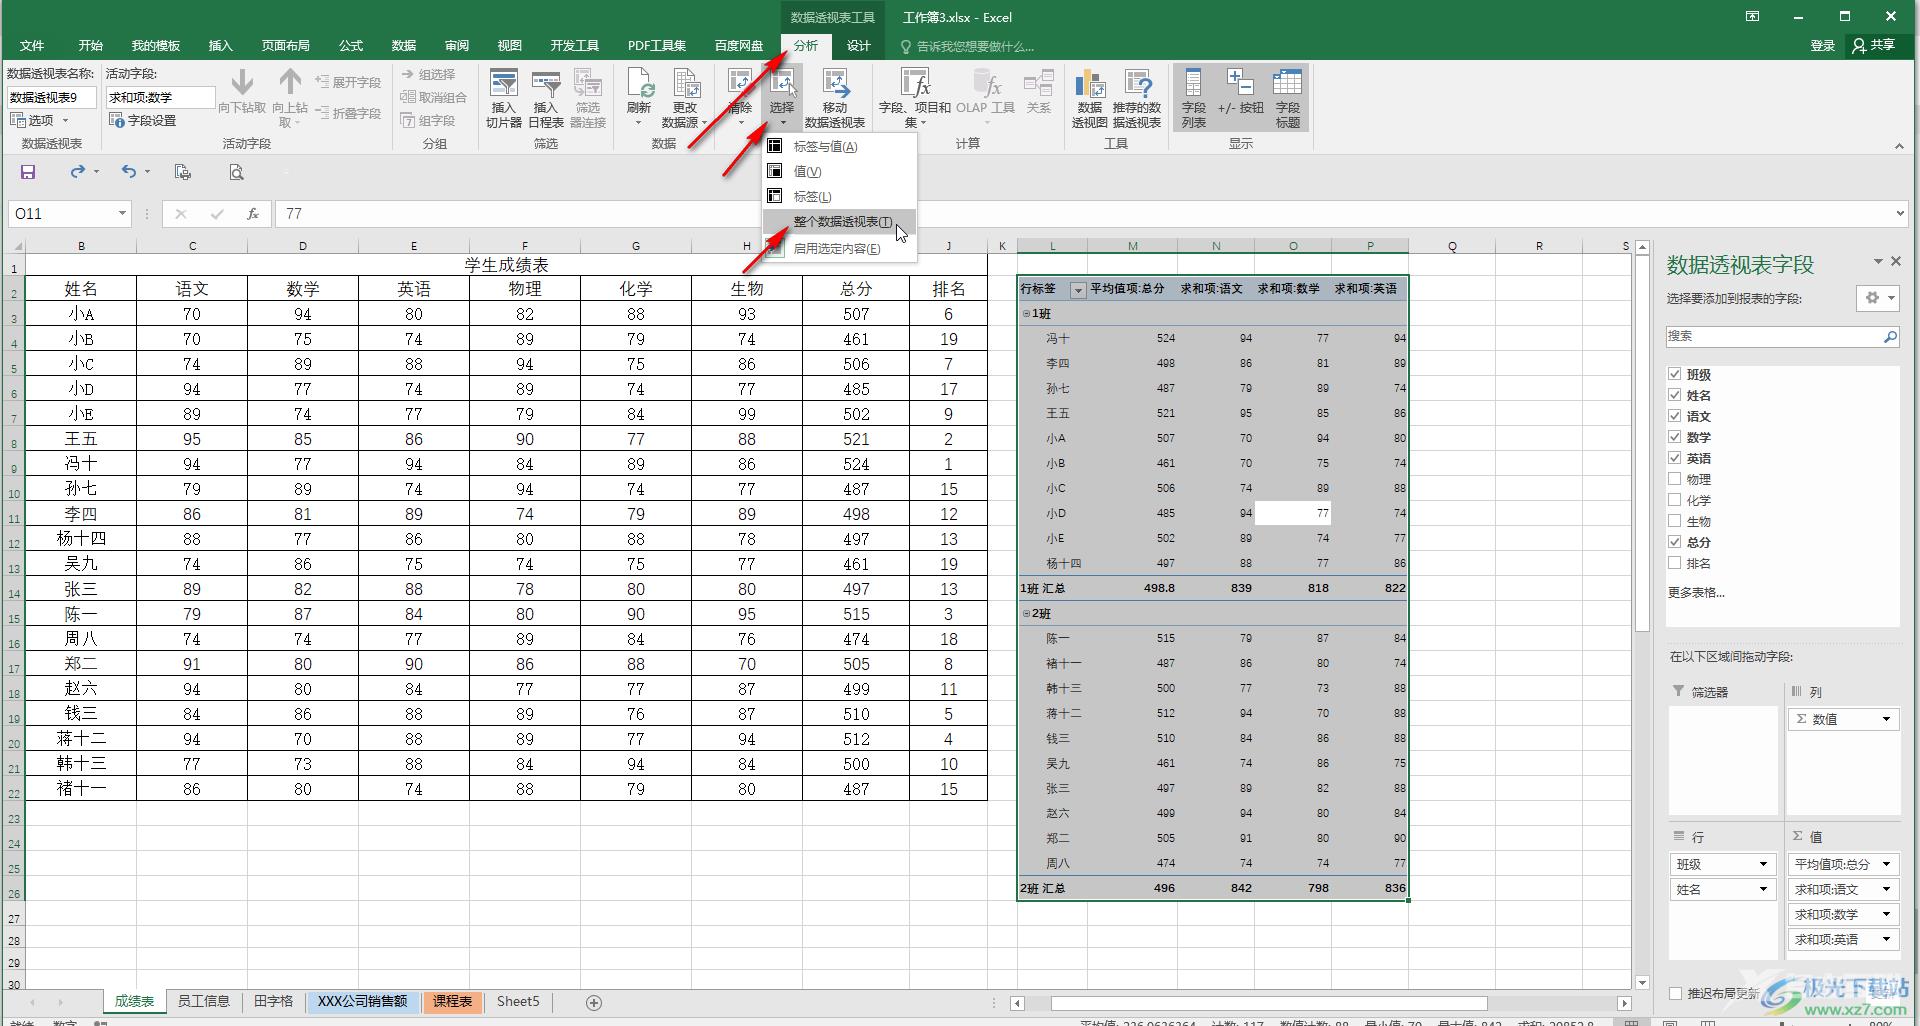
Task: Switch to the 员工信息 sheet tab
Action: click(x=204, y=1001)
